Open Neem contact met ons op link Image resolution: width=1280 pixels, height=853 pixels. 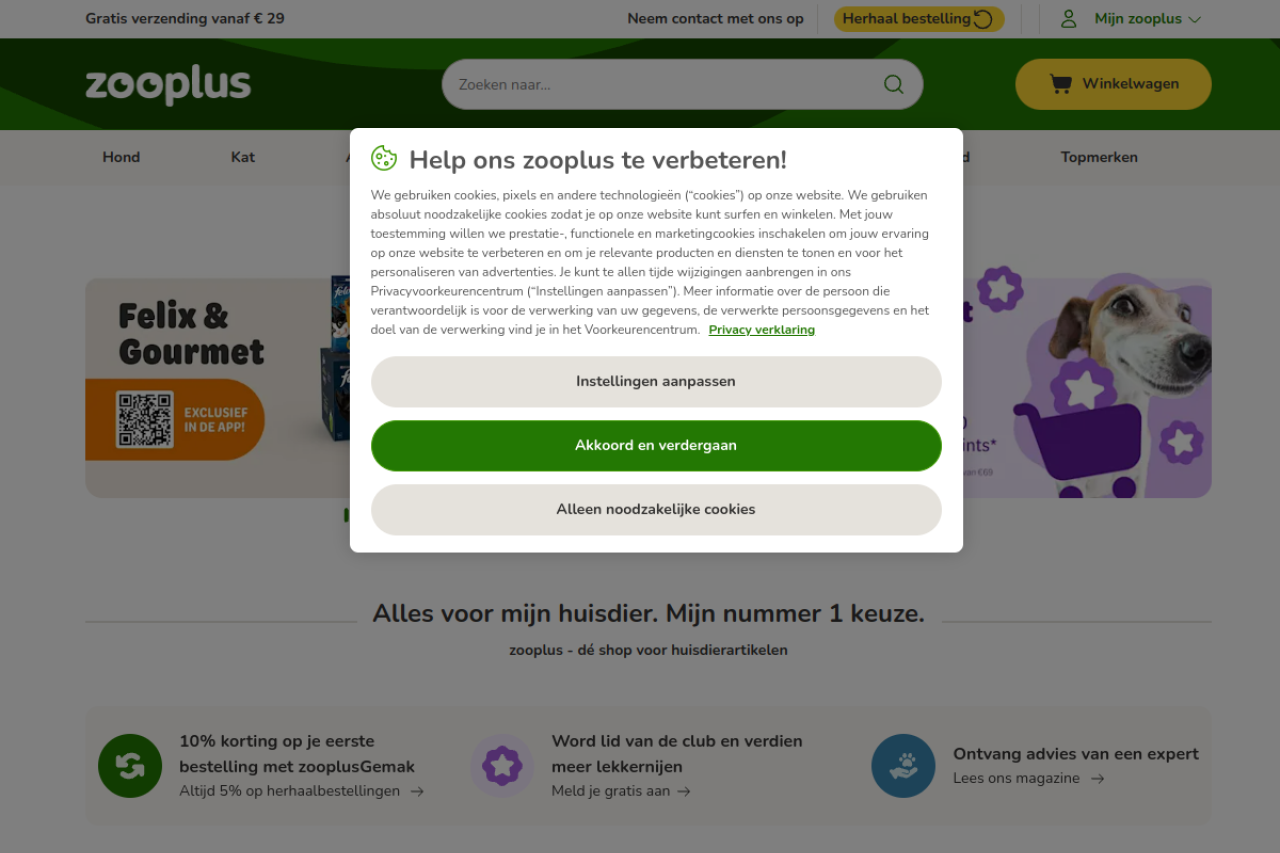click(x=715, y=19)
